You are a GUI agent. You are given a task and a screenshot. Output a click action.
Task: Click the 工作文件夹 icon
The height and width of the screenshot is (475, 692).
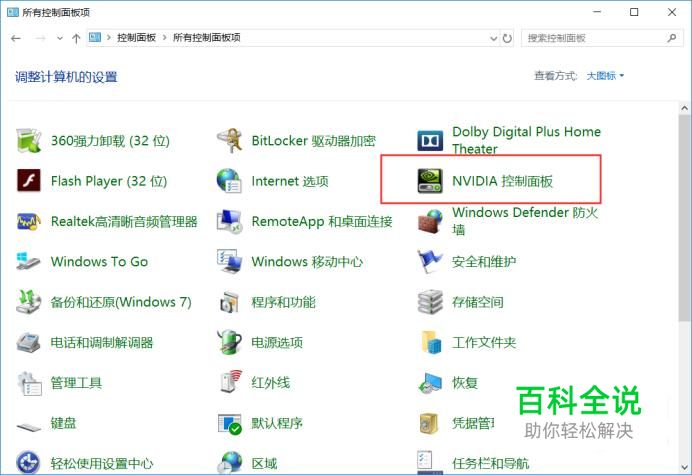(431, 342)
